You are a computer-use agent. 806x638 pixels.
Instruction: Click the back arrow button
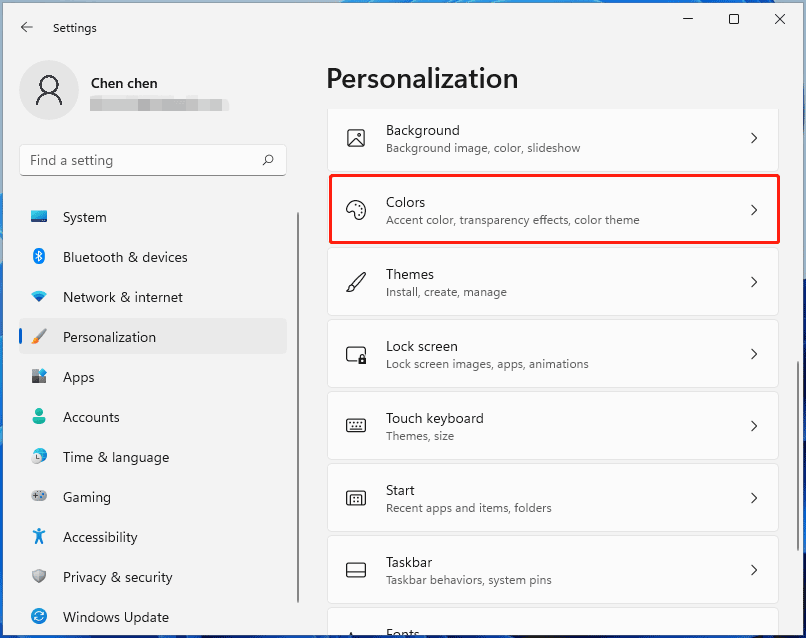[27, 27]
